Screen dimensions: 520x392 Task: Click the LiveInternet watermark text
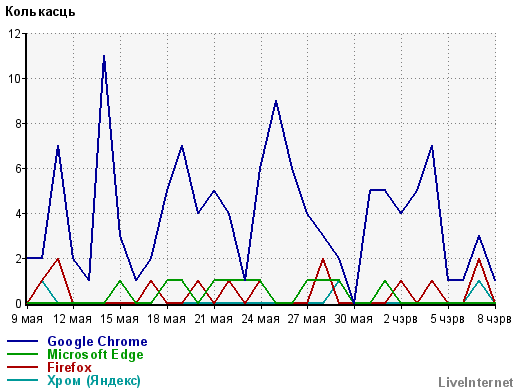476,383
